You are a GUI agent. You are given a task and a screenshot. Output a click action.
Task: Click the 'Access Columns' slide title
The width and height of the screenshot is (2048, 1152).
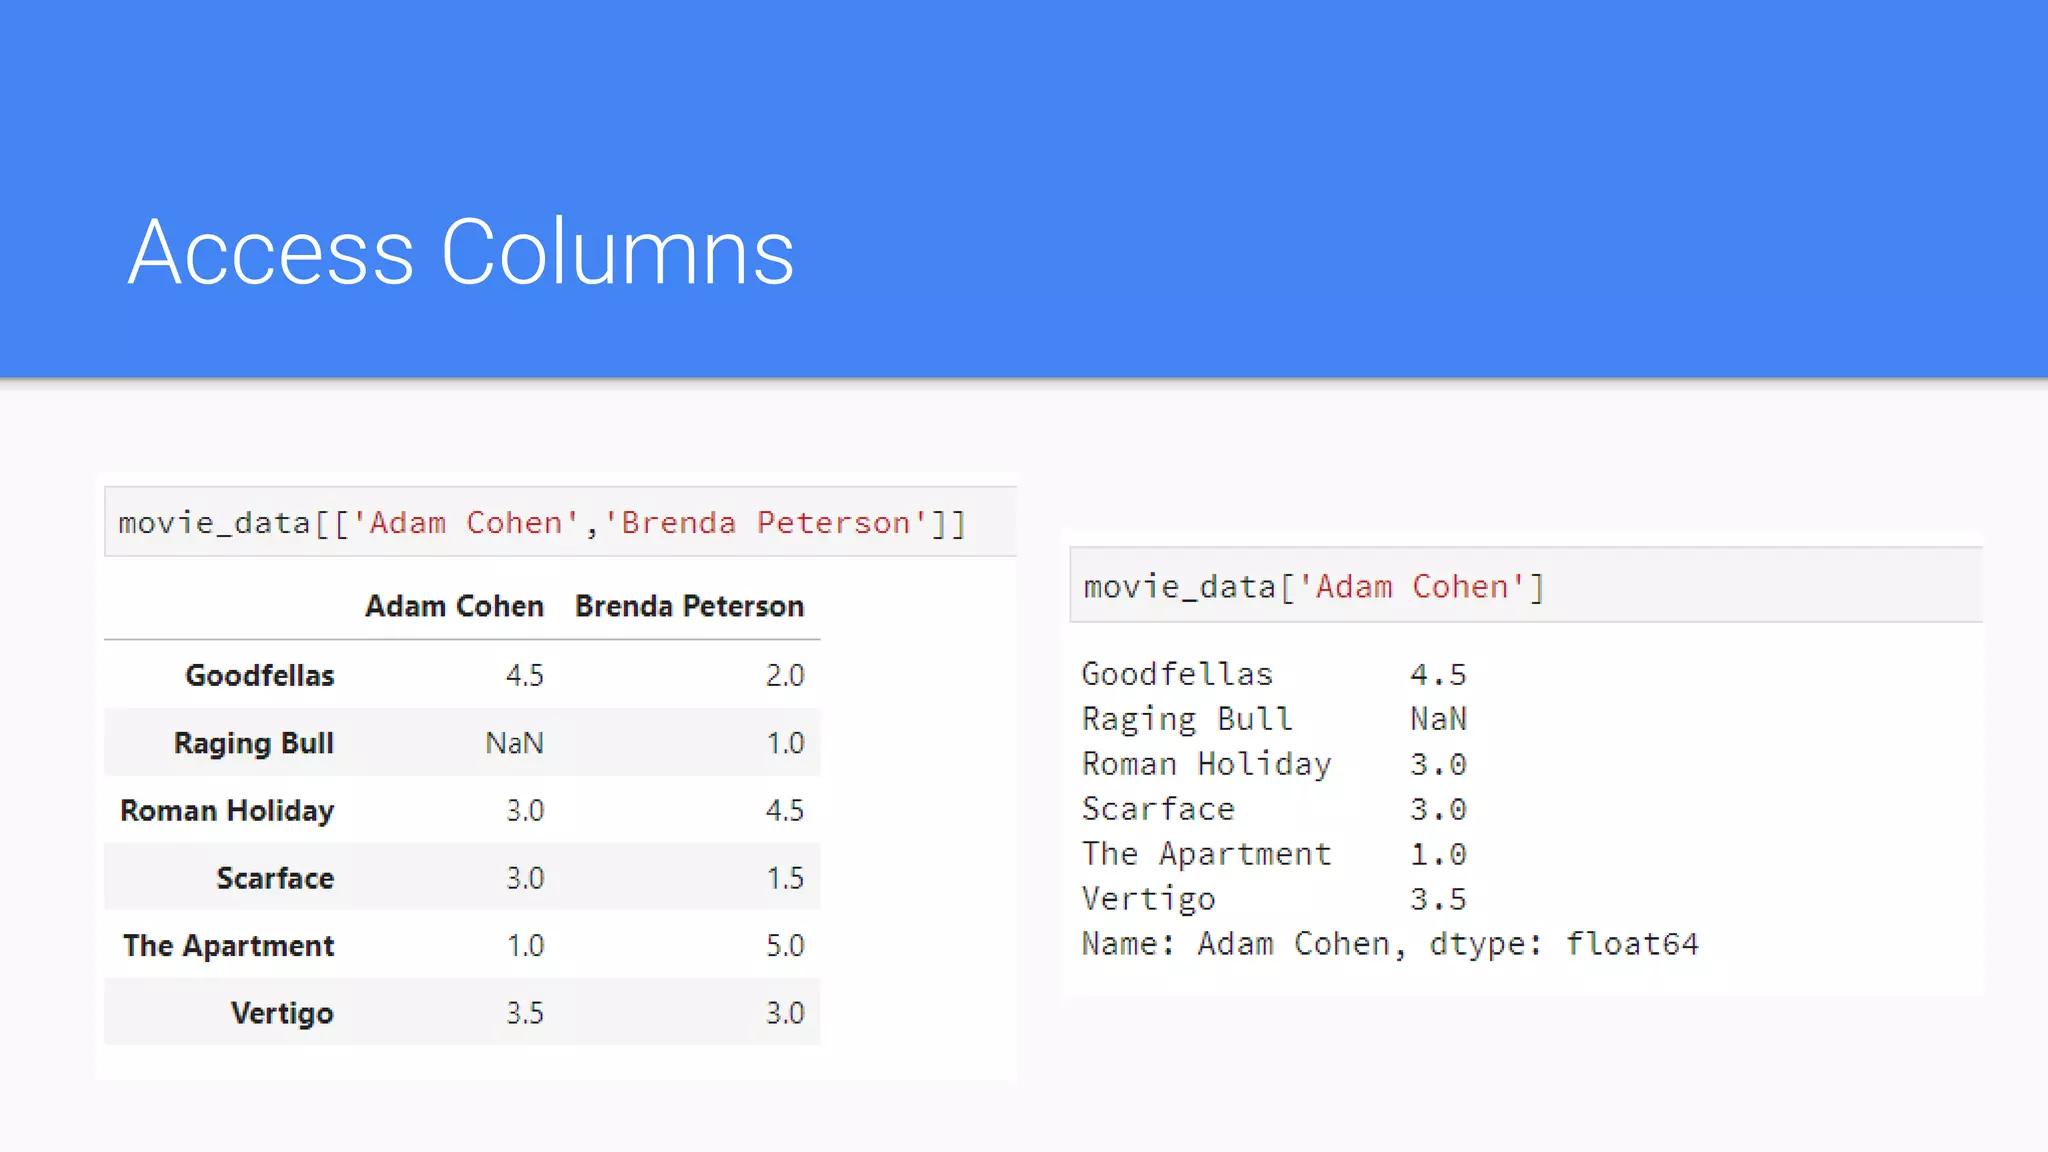461,253
